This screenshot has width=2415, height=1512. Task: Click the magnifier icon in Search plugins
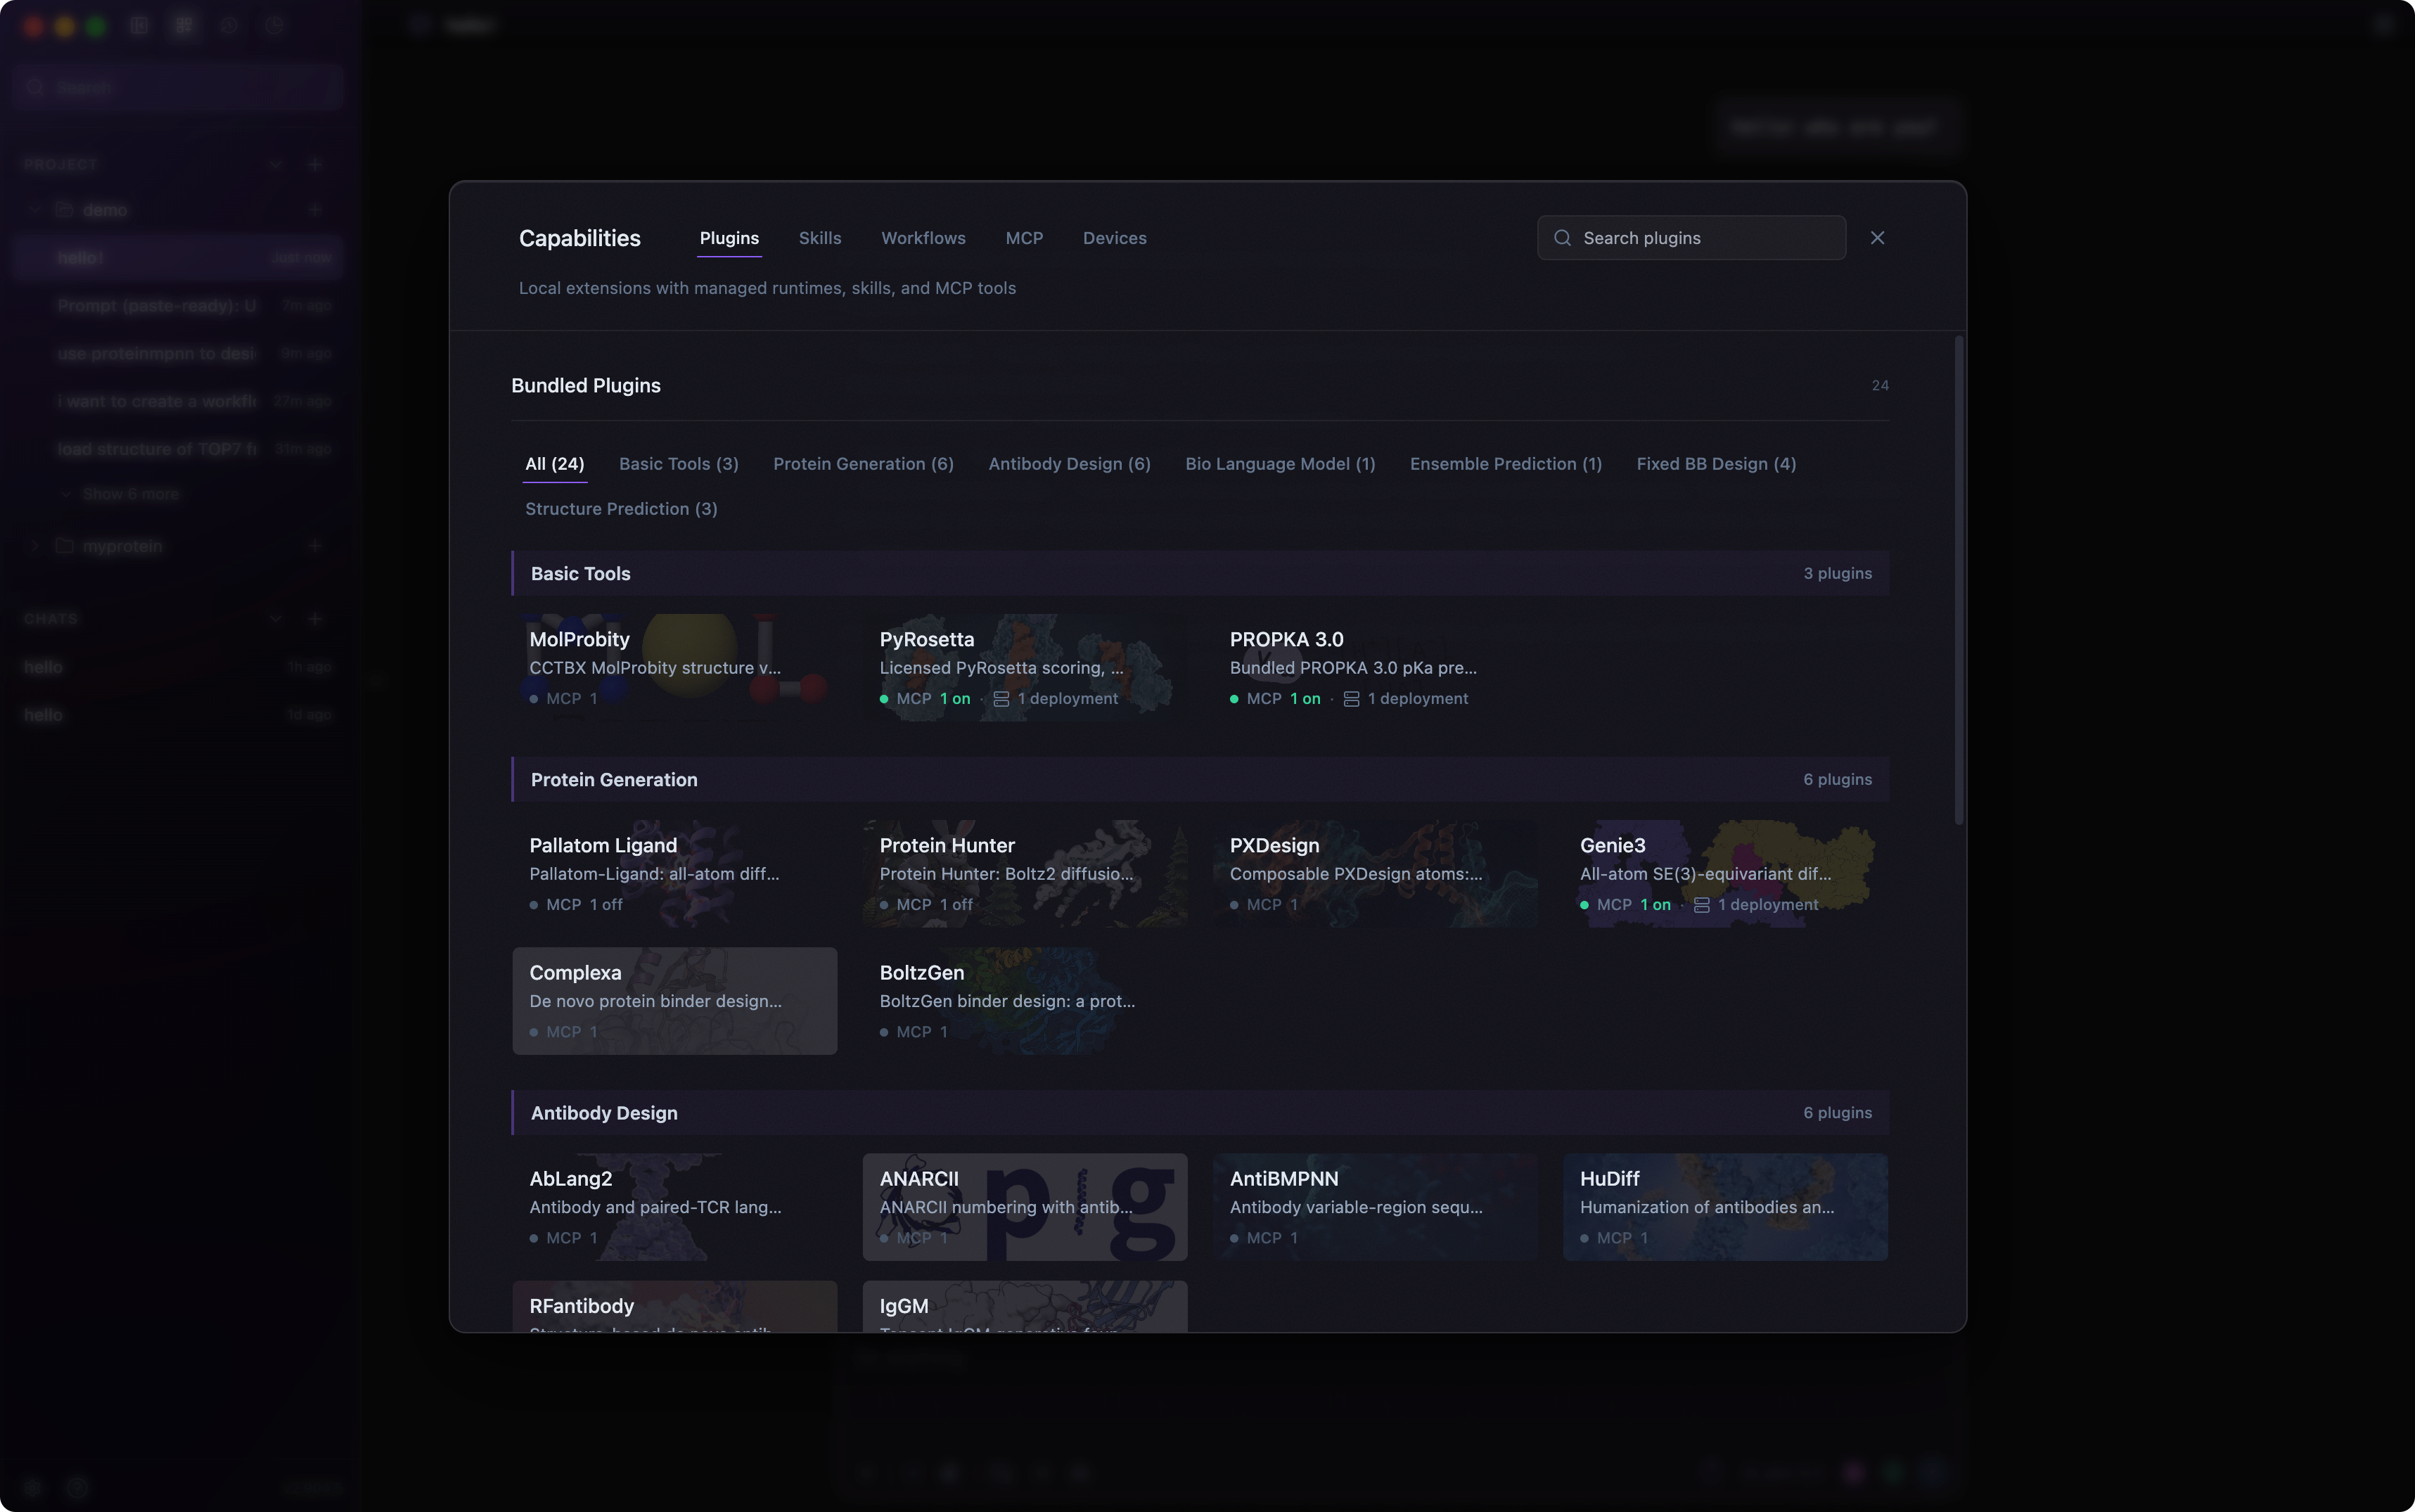pos(1562,238)
